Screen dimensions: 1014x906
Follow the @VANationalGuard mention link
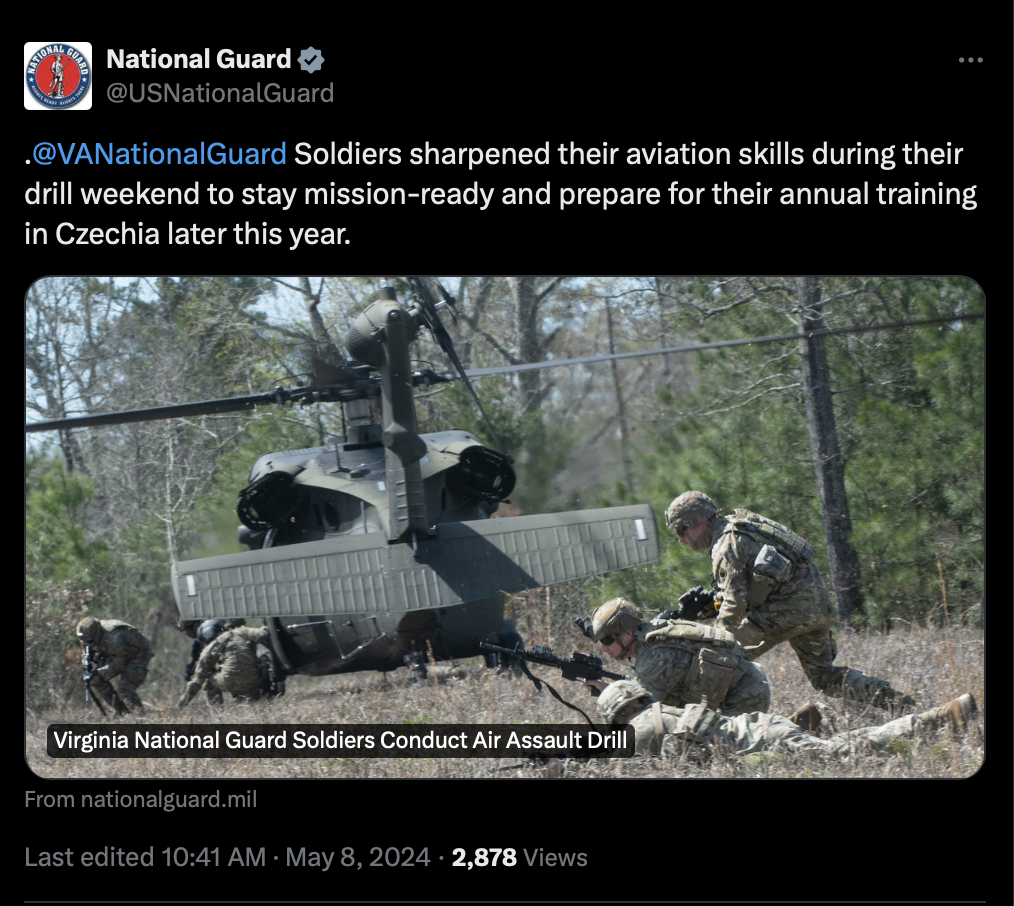tap(159, 154)
